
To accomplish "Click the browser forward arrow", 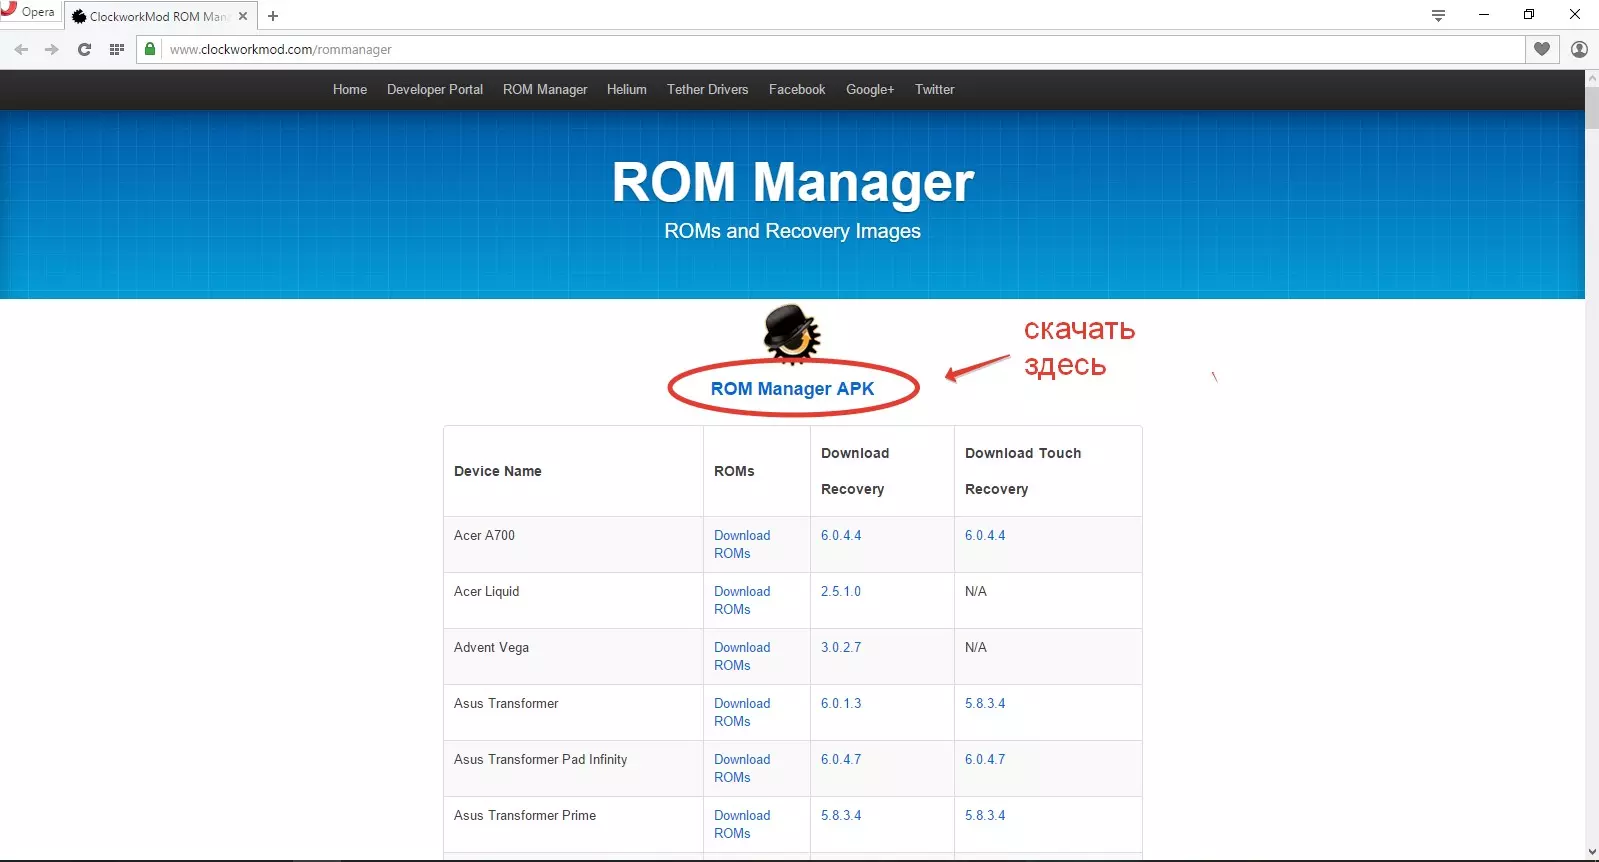I will [x=52, y=49].
